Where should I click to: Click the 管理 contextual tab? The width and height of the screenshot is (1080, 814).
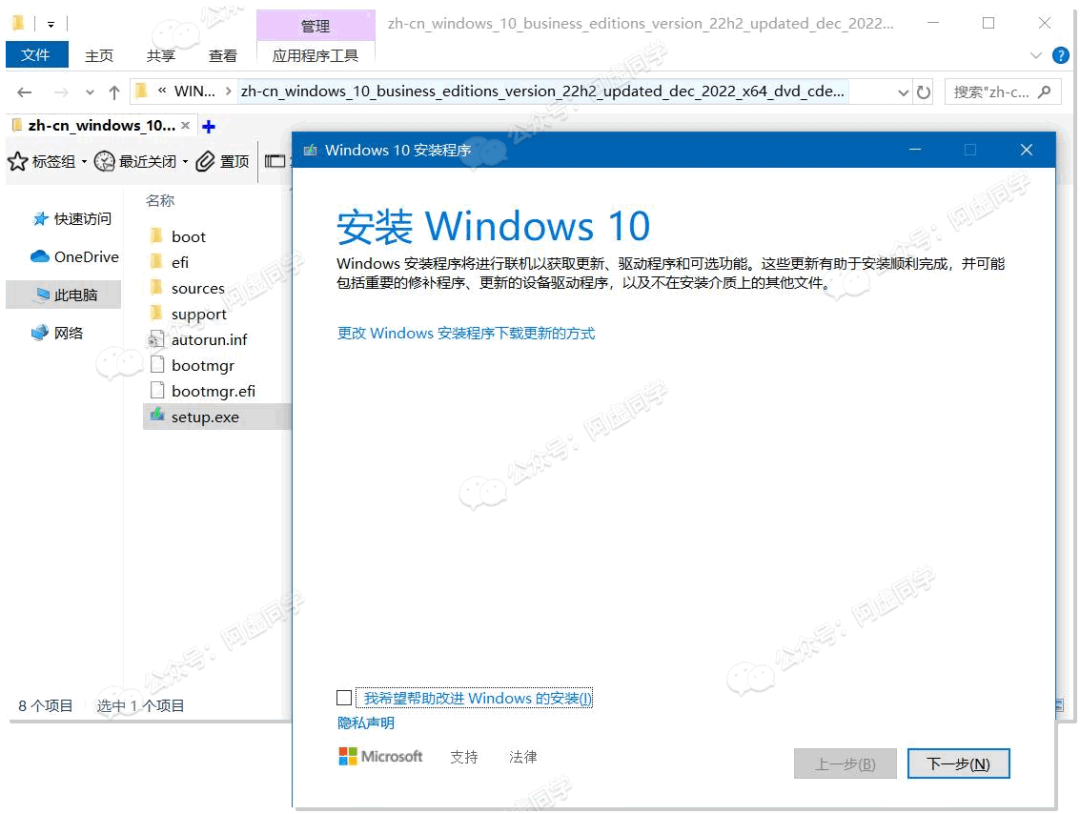click(315, 25)
